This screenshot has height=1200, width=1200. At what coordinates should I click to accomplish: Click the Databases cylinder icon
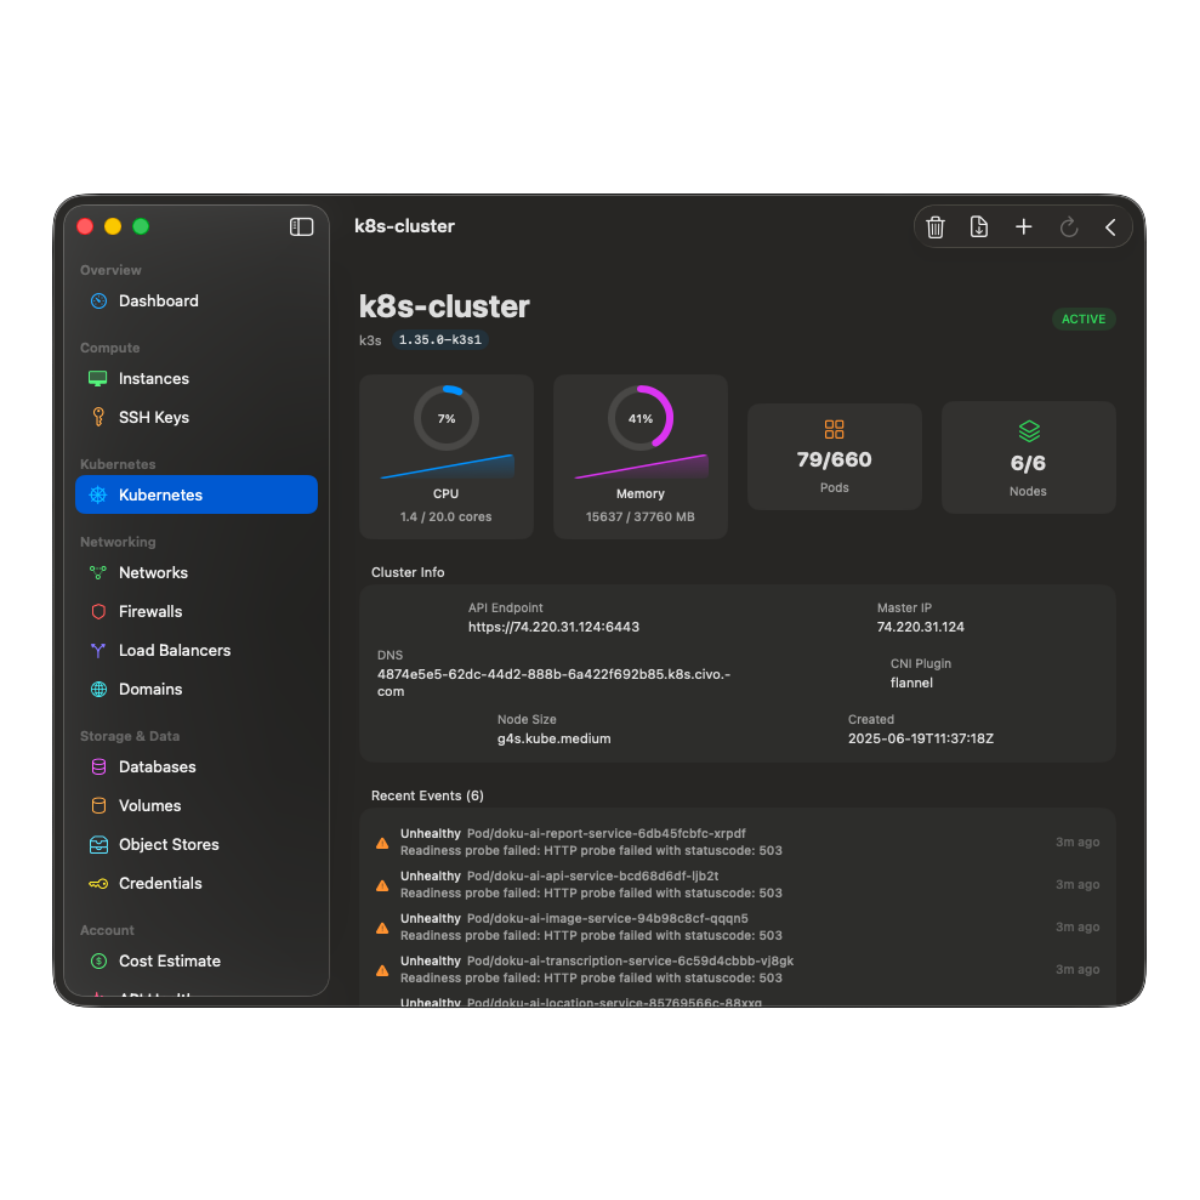click(x=98, y=767)
